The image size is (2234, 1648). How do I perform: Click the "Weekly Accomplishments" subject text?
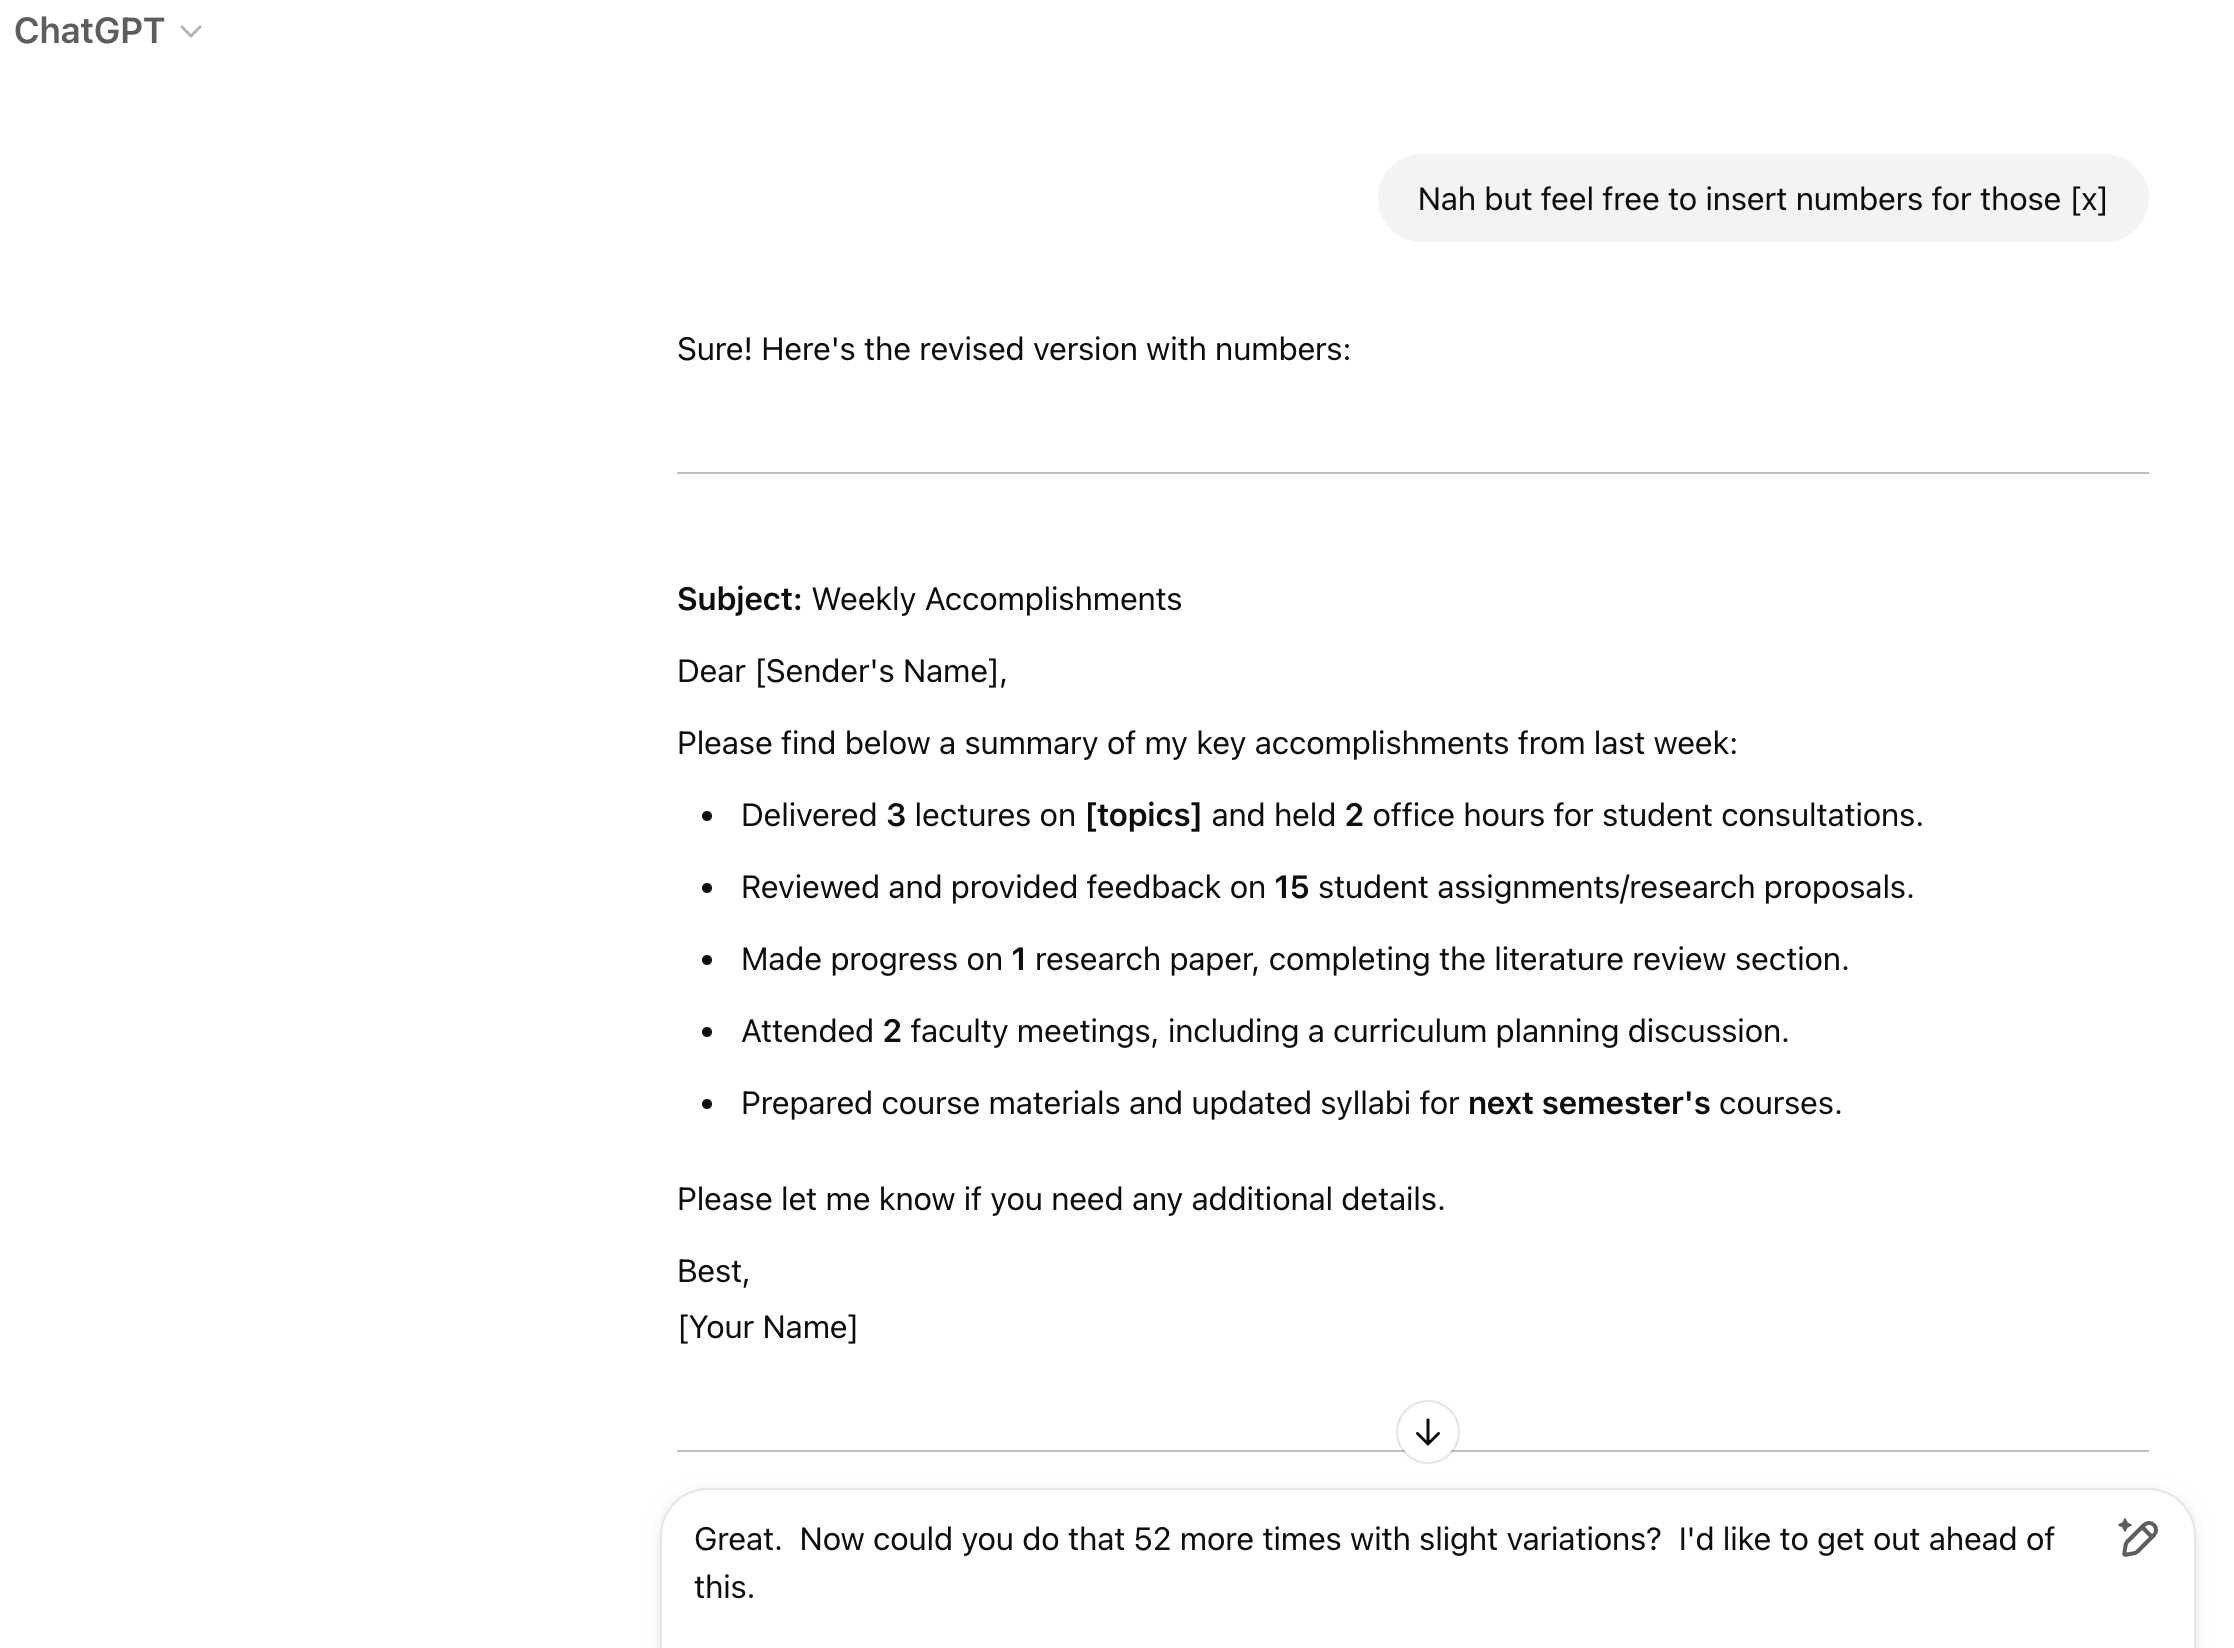996,599
